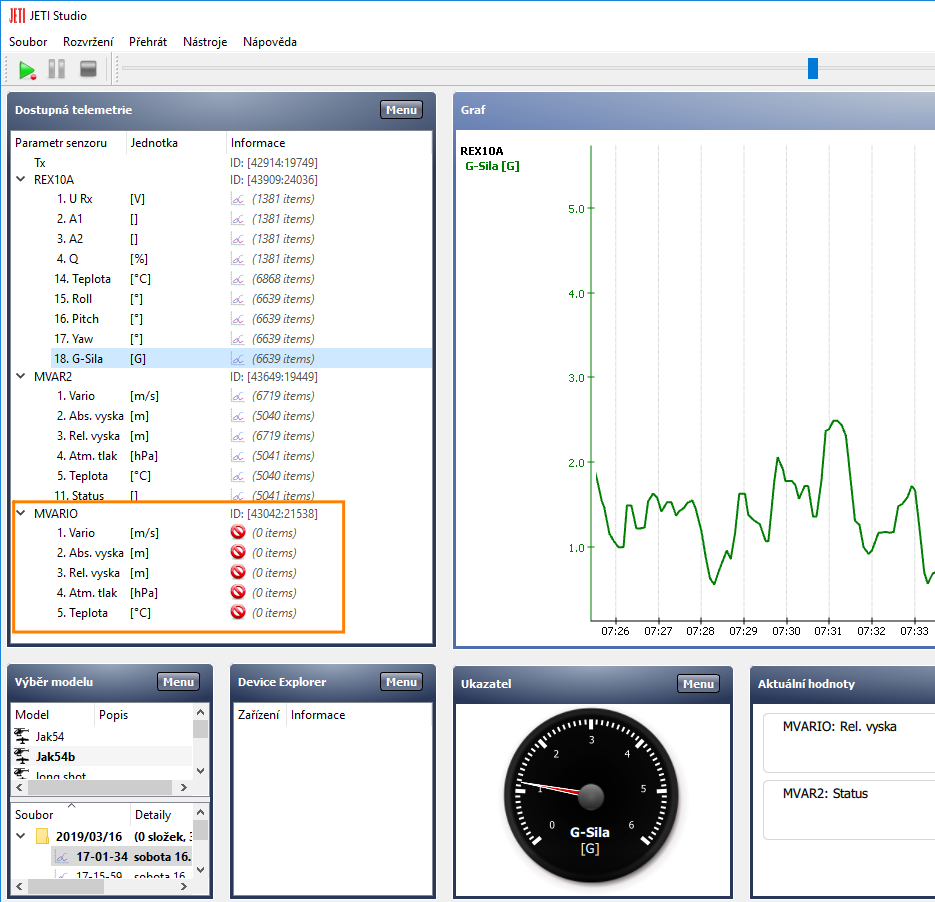Click the red no-data icon for MVARIO Atm. tlak
The height and width of the screenshot is (902, 935).
(238, 593)
